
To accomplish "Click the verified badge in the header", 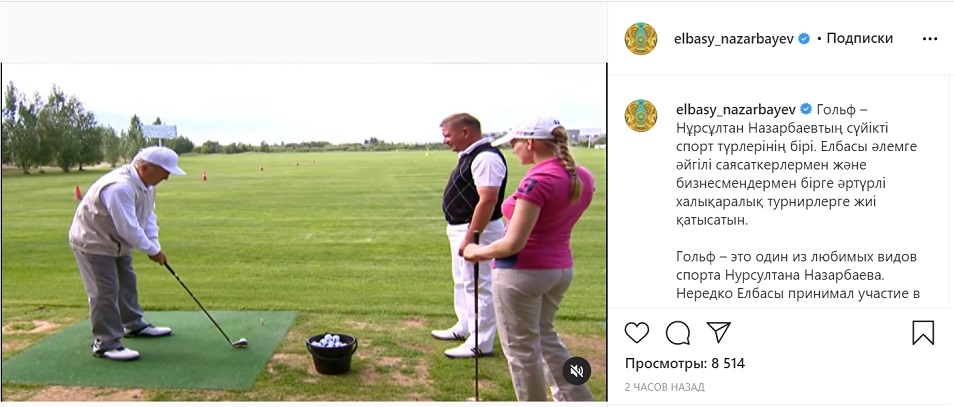I will coord(804,39).
